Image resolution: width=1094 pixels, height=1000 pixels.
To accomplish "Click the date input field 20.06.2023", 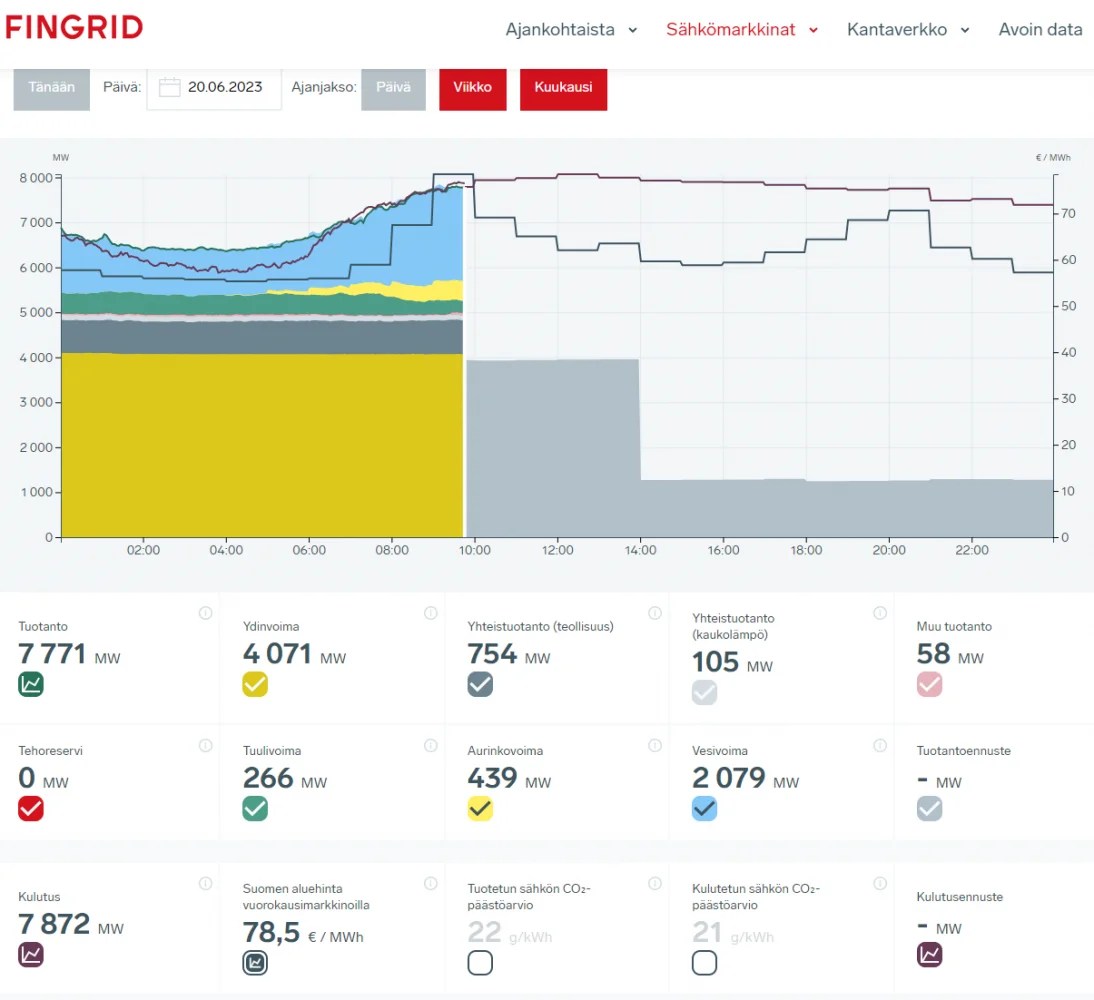I will 225,87.
